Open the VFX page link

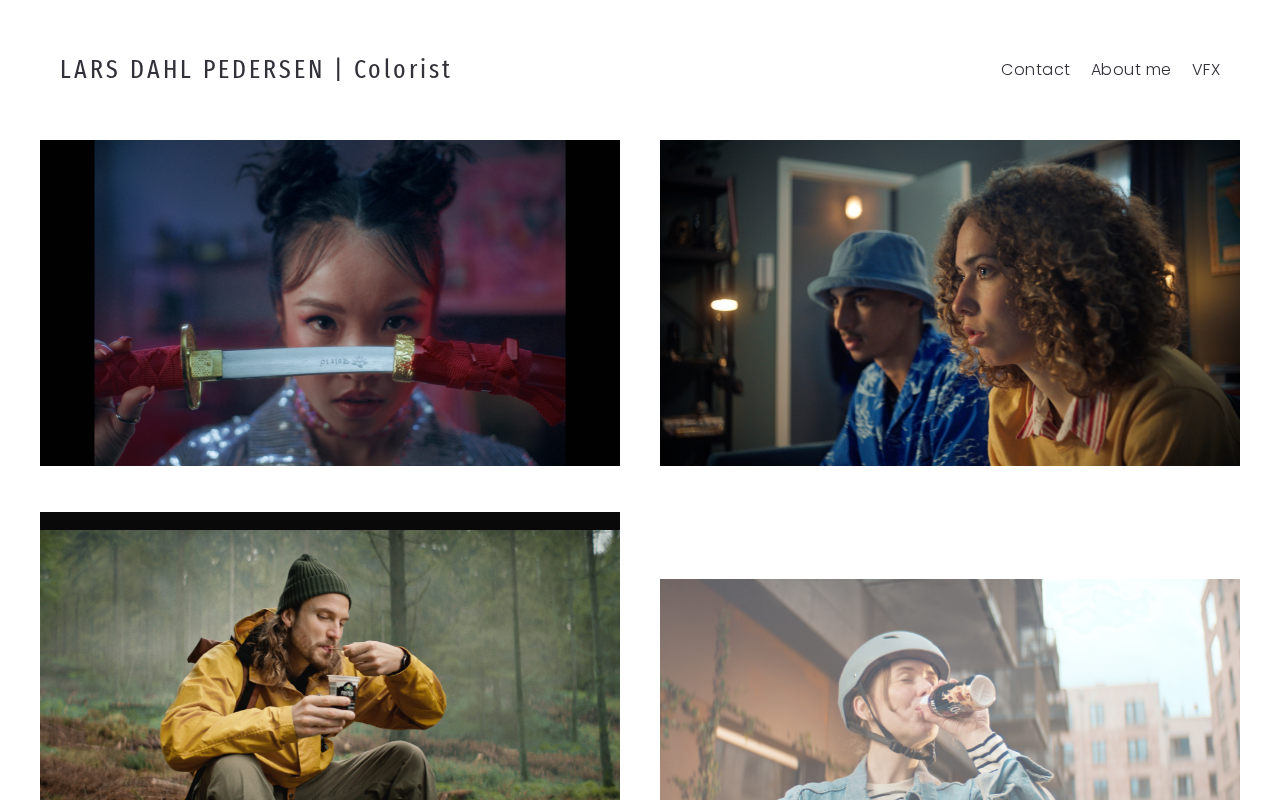[1206, 69]
